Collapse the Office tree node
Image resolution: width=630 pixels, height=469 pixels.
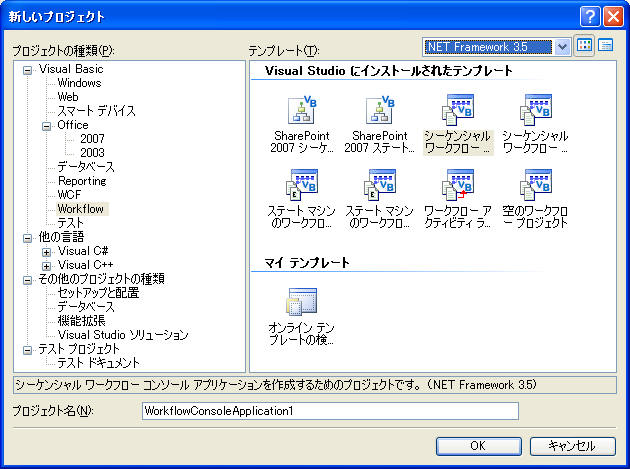47,127
